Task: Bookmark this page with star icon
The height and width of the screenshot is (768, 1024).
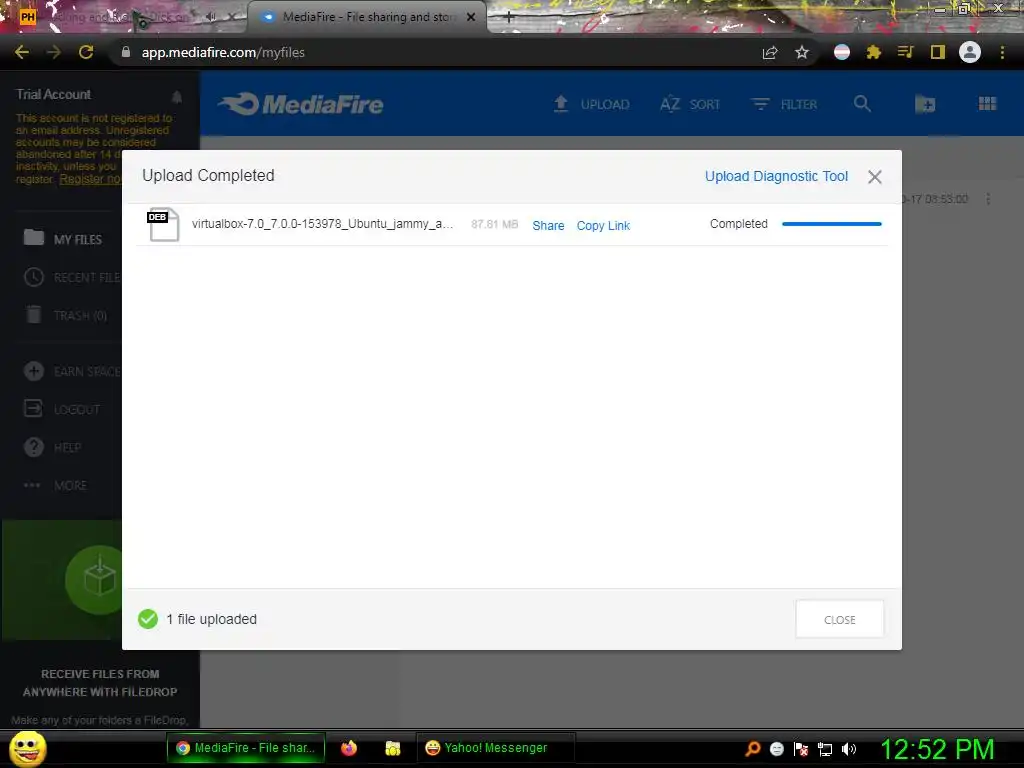Action: coord(802,52)
